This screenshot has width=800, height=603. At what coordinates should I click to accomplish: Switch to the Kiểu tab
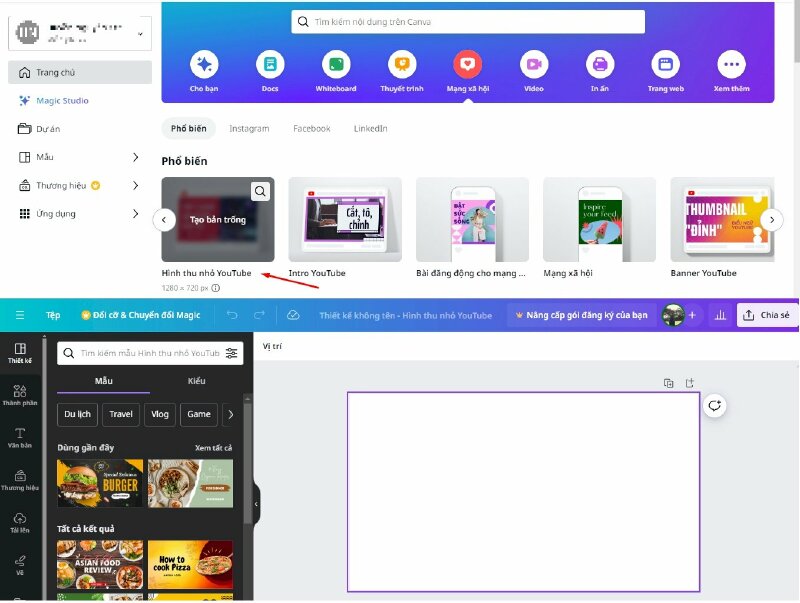[196, 381]
